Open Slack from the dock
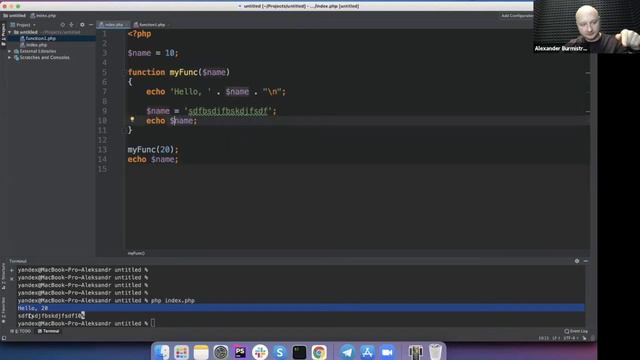Image resolution: width=640 pixels, height=360 pixels. pos(260,352)
